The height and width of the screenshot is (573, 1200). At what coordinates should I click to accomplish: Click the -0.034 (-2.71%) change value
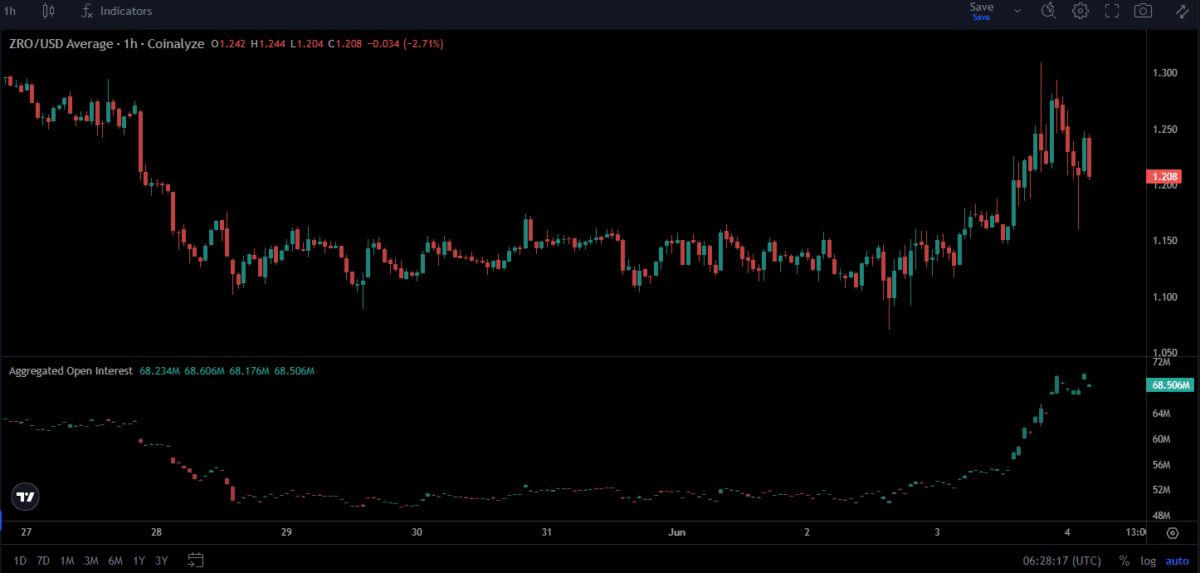pos(405,44)
